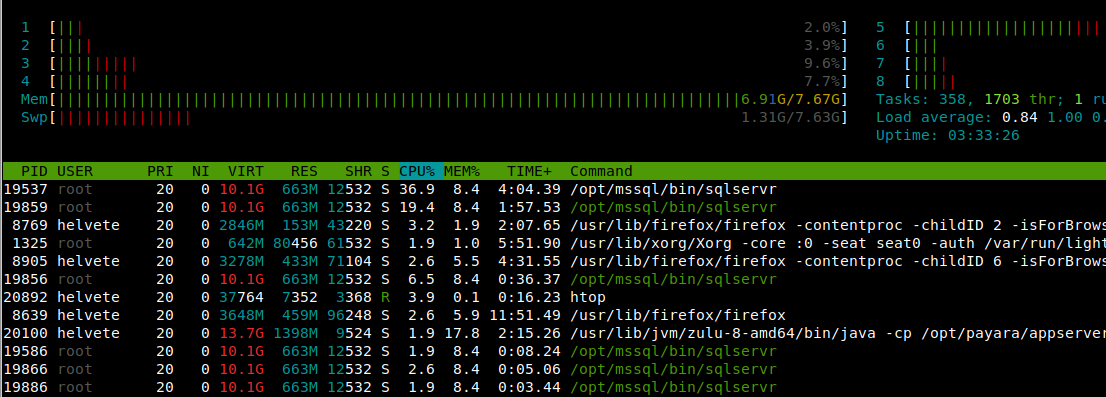The image size is (1106, 397).
Task: Click the TIME+ column header
Action: tap(528, 171)
